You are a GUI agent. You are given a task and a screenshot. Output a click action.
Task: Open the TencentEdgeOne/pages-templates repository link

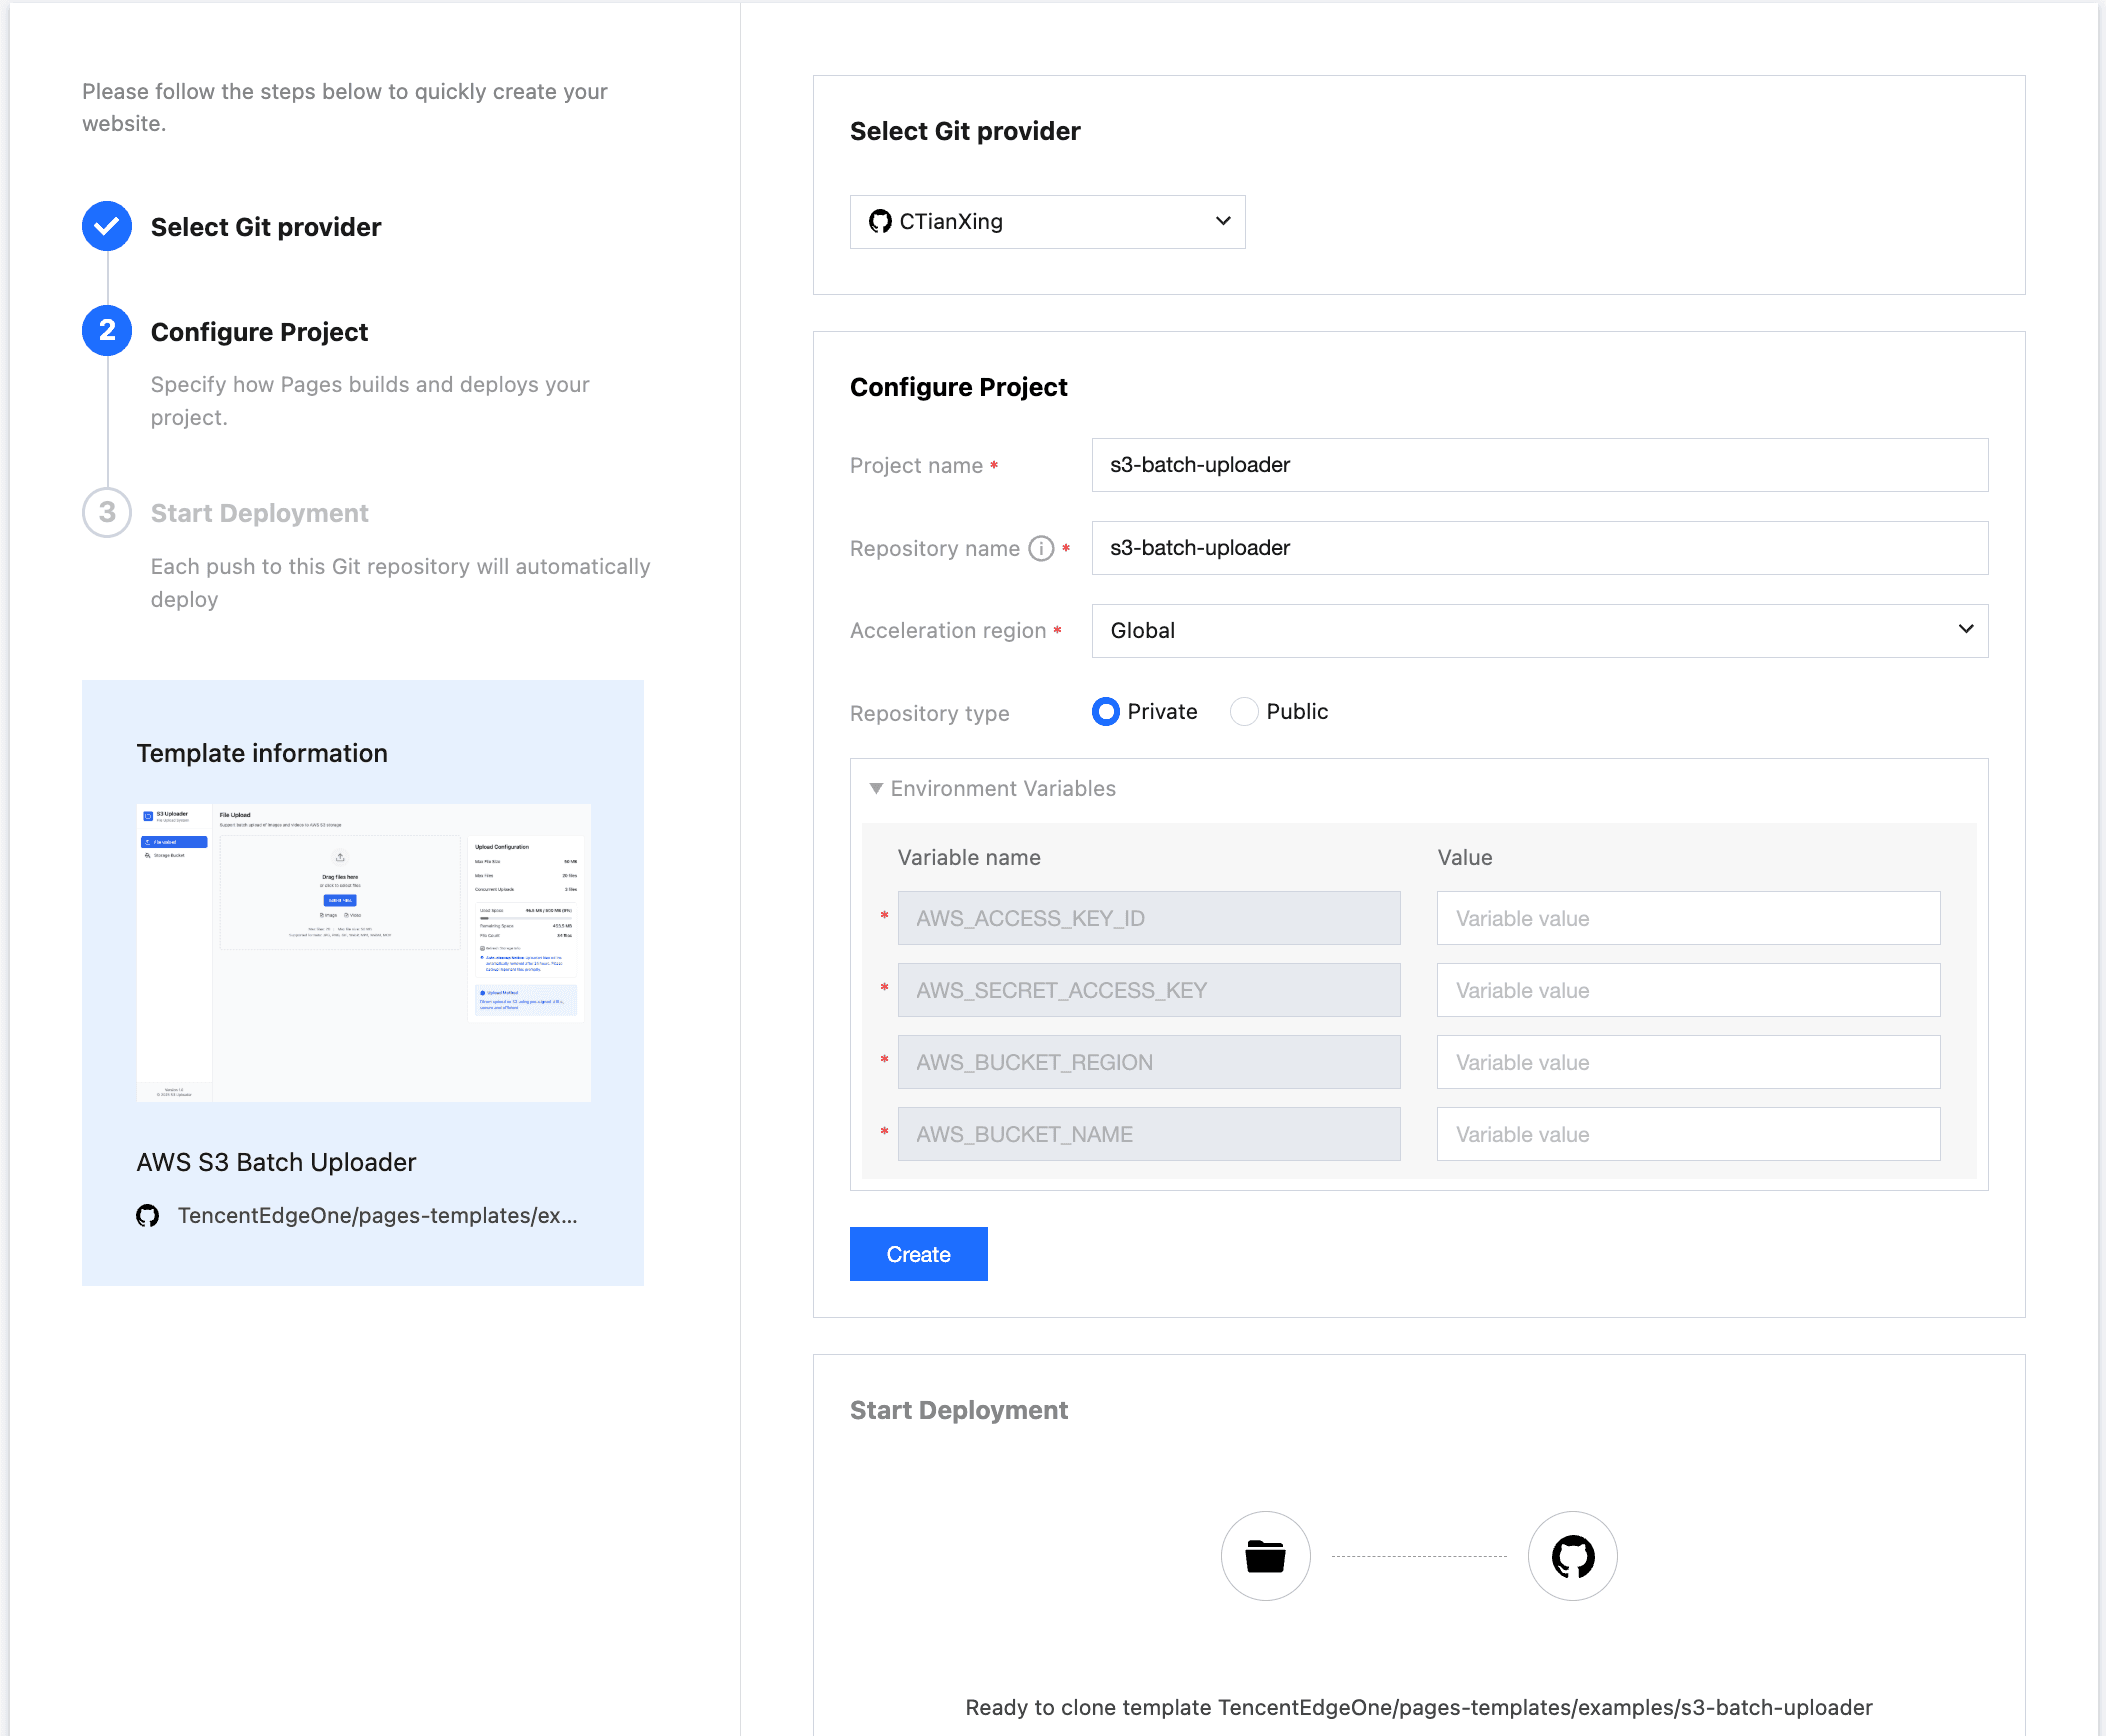coord(378,1215)
